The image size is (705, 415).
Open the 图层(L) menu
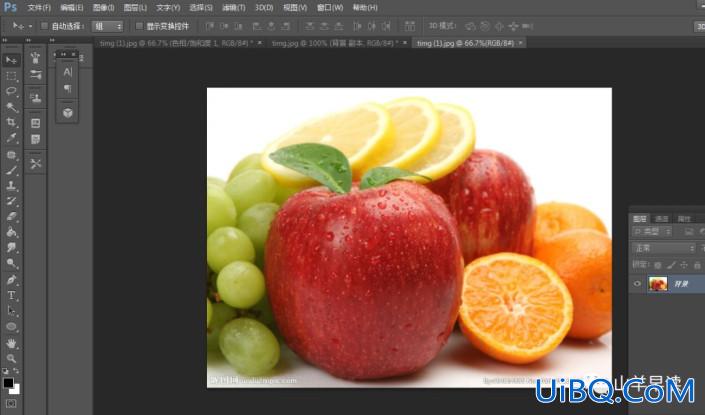pos(135,8)
